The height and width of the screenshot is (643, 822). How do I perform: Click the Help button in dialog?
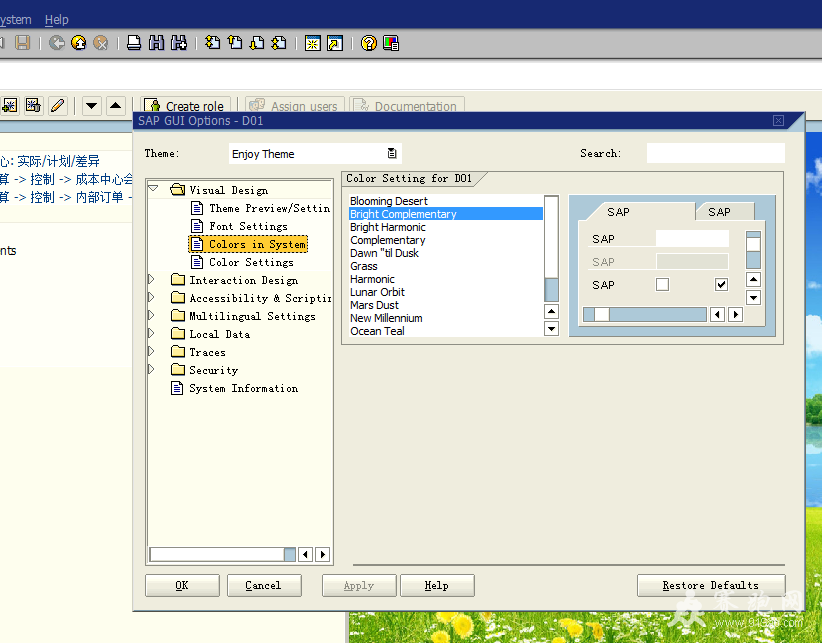pos(437,585)
